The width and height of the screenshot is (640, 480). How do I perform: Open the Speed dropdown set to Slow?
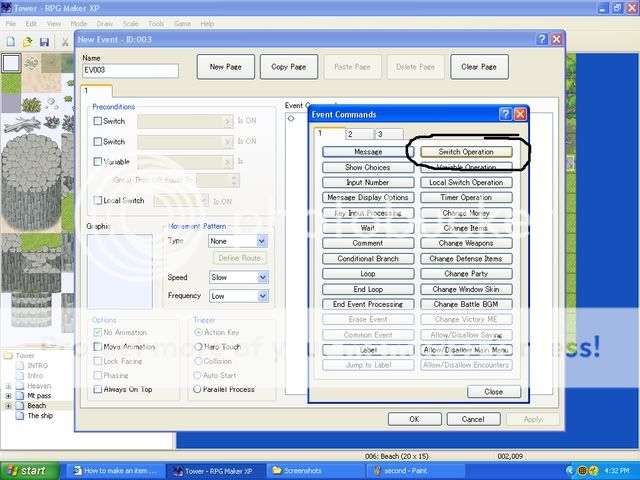(x=262, y=277)
